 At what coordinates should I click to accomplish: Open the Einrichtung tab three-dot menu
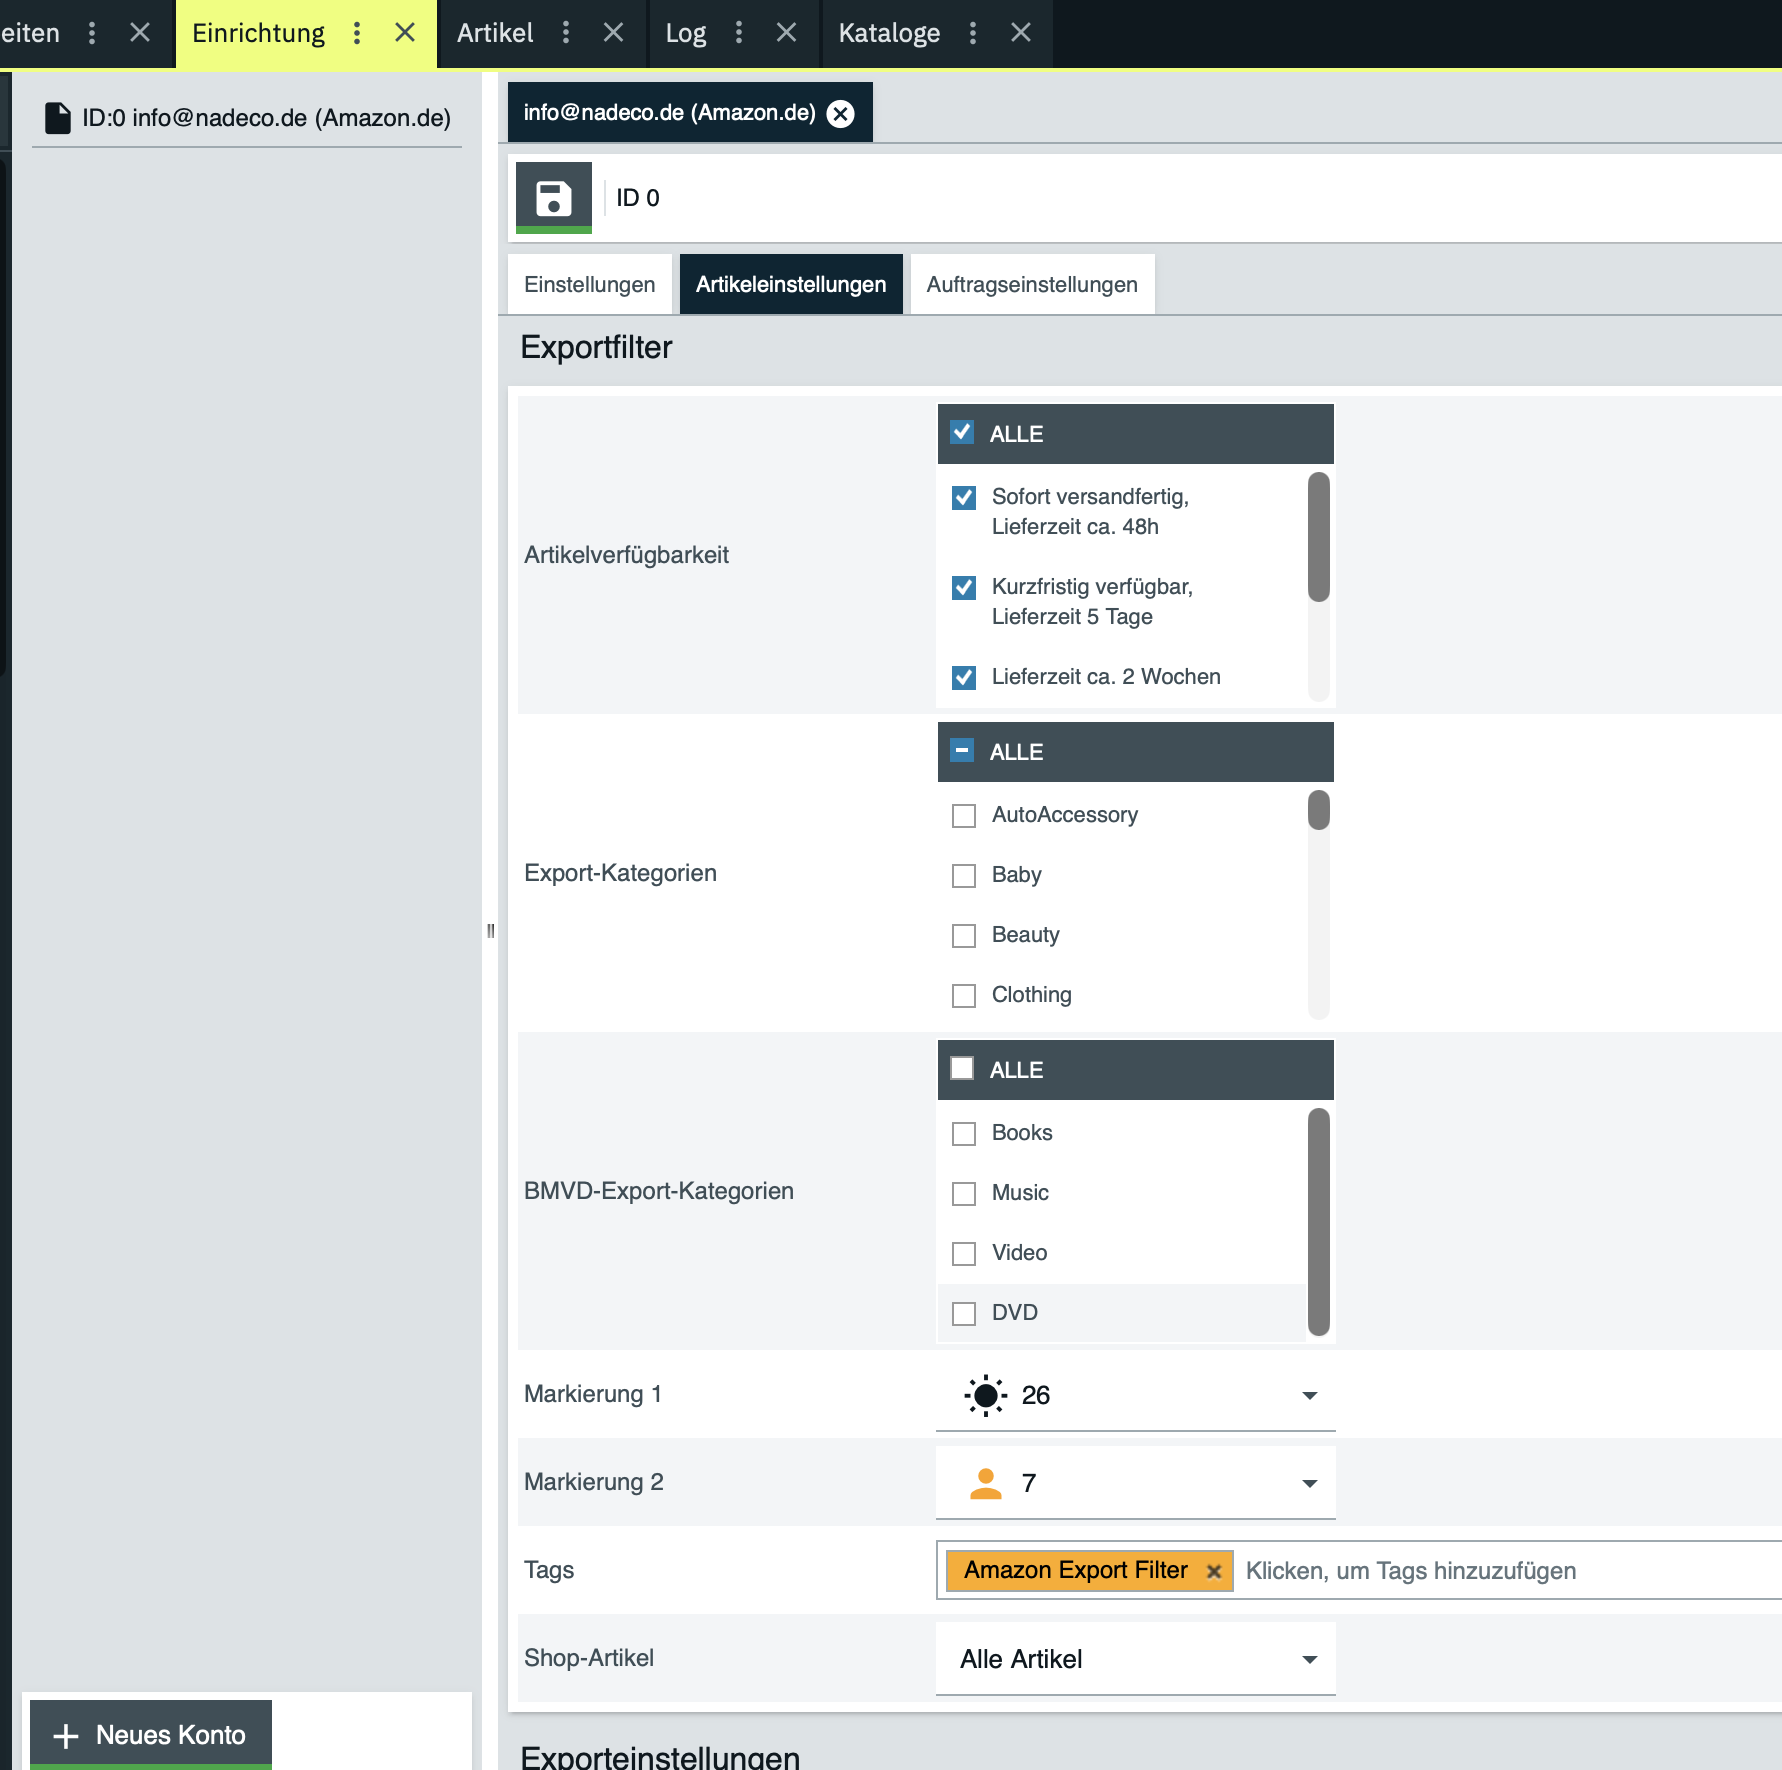click(357, 33)
